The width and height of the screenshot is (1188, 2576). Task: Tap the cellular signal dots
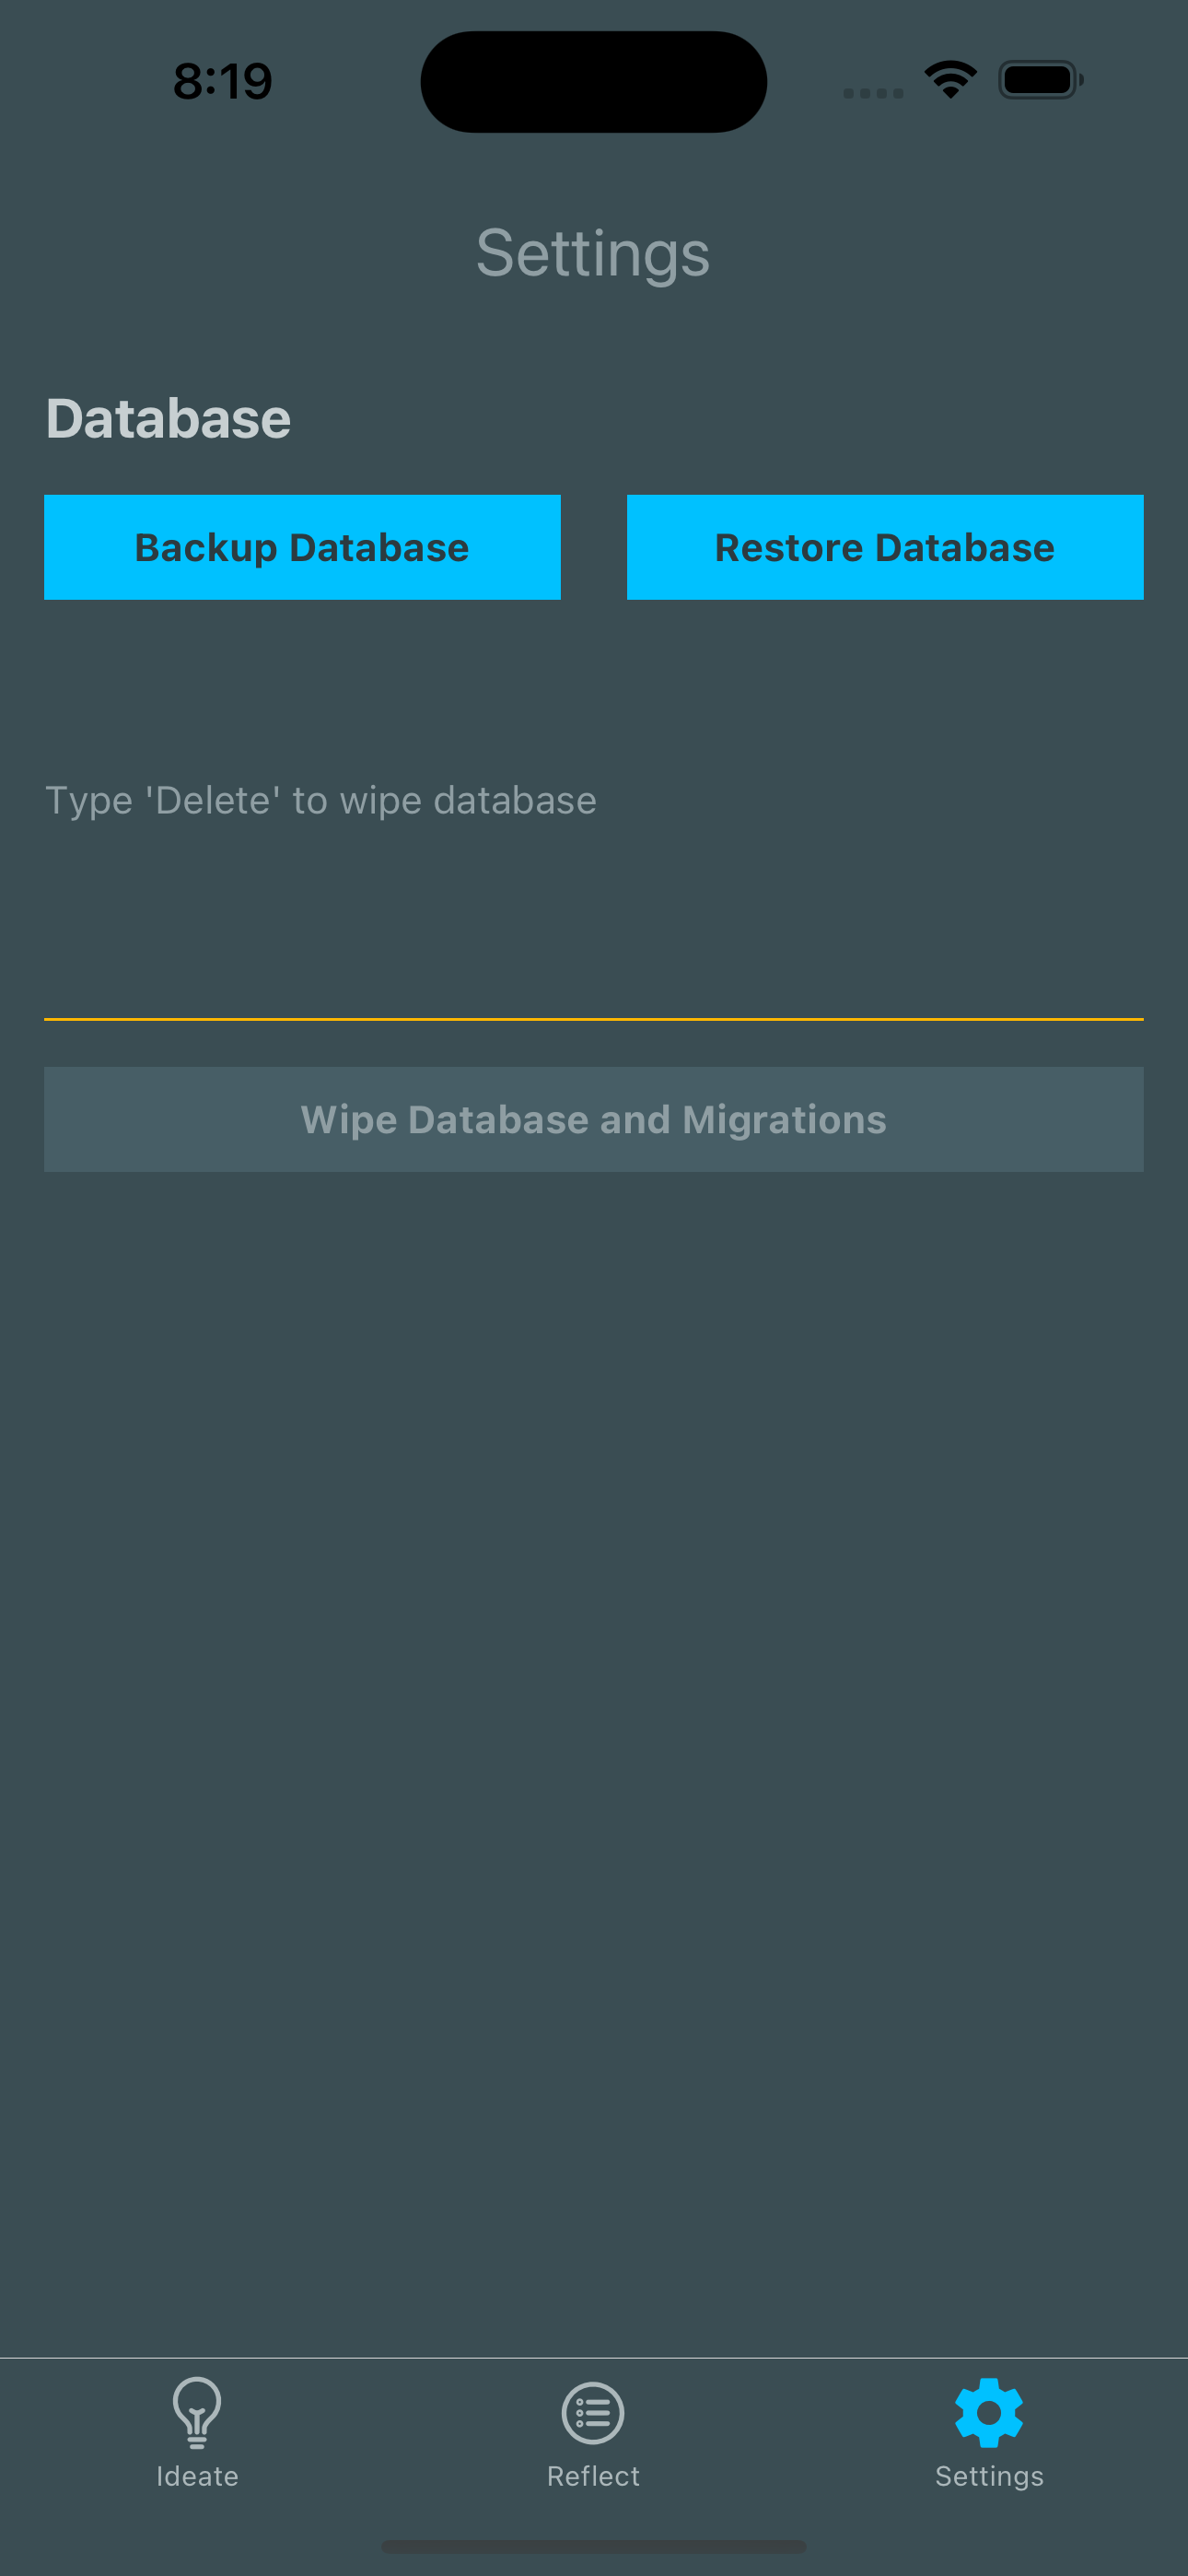coord(873,93)
